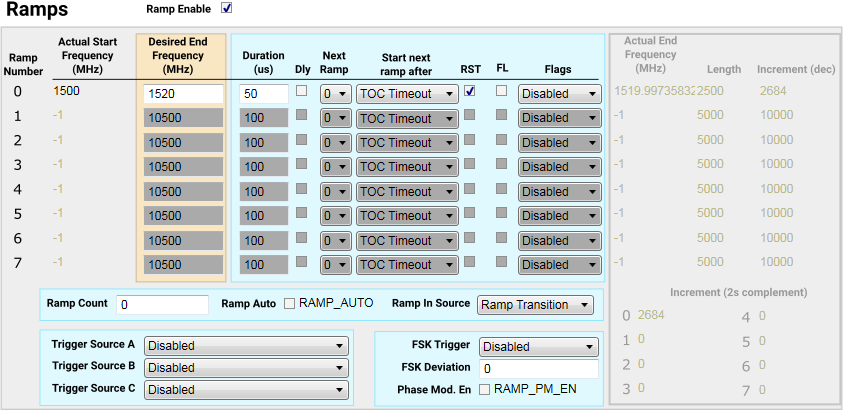Open the Ramp In Source dropdown
Viewport: 843px width, 411px height.
(x=535, y=305)
